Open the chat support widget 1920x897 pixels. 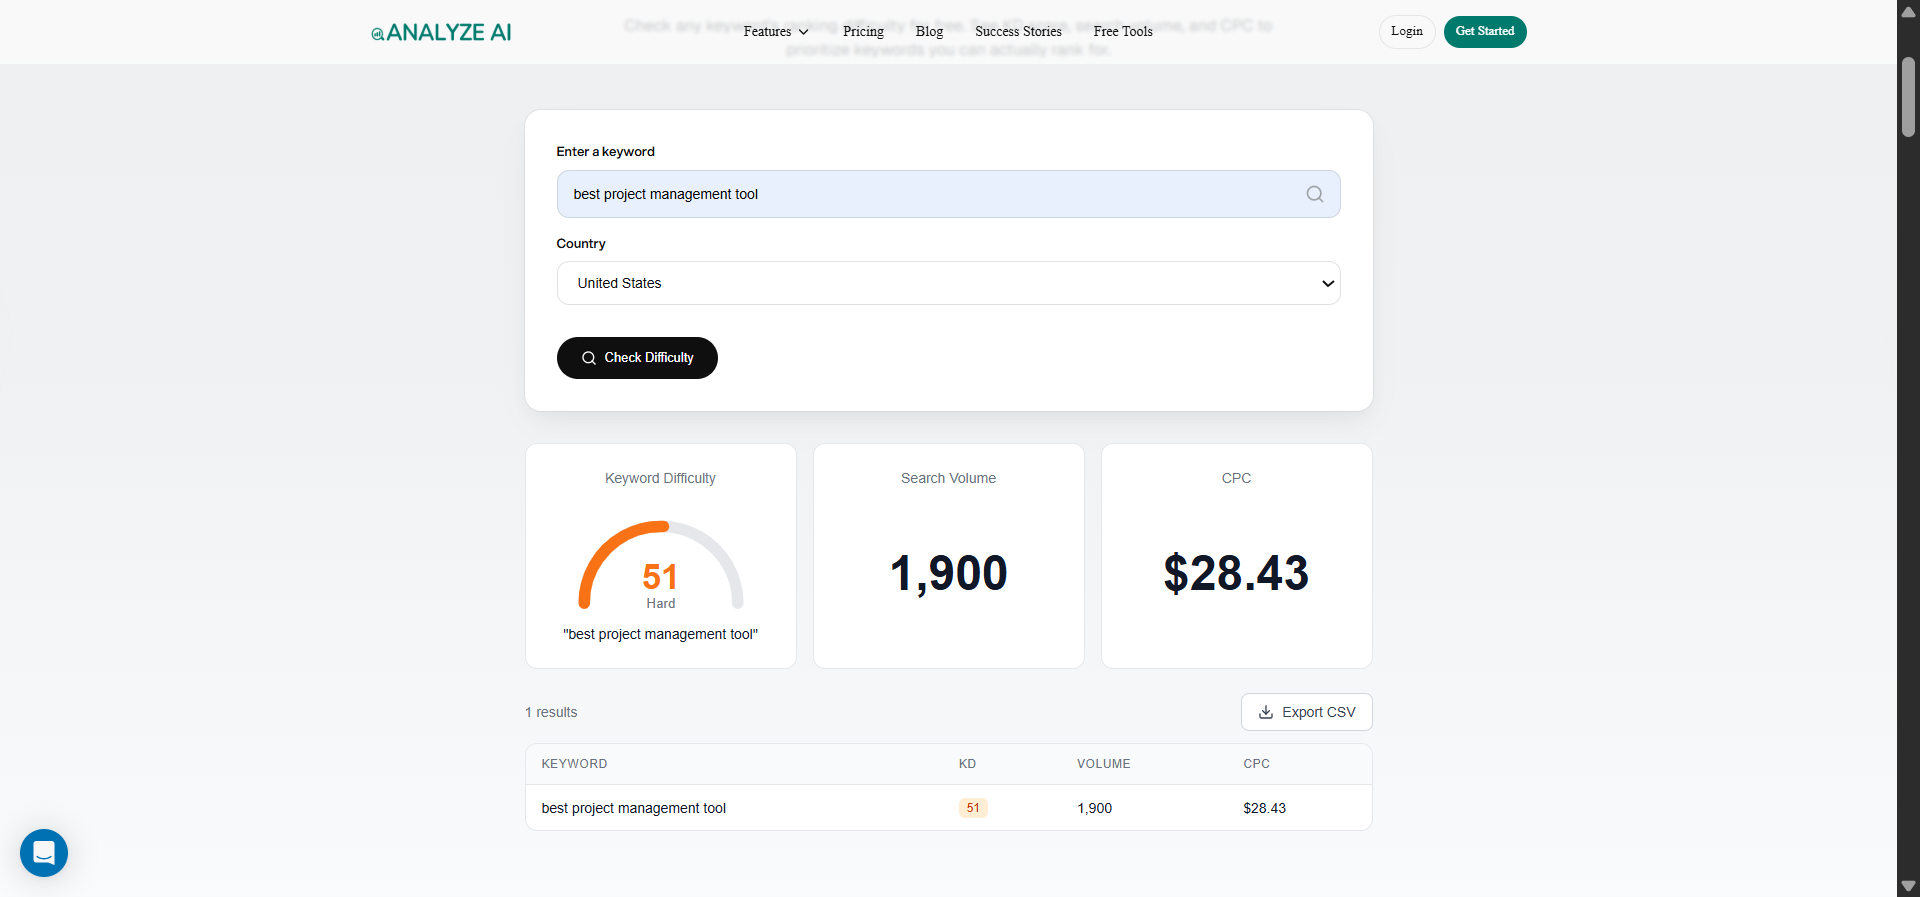[44, 853]
